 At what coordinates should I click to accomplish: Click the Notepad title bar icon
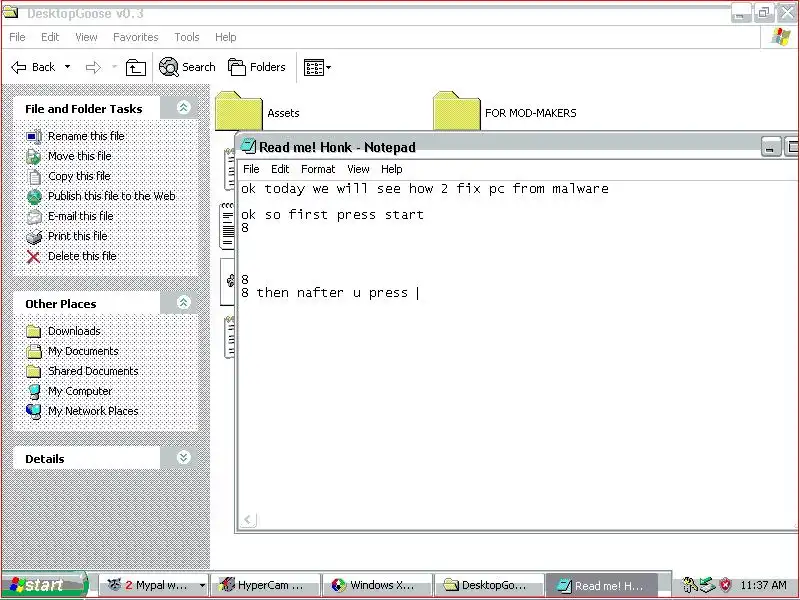(248, 147)
